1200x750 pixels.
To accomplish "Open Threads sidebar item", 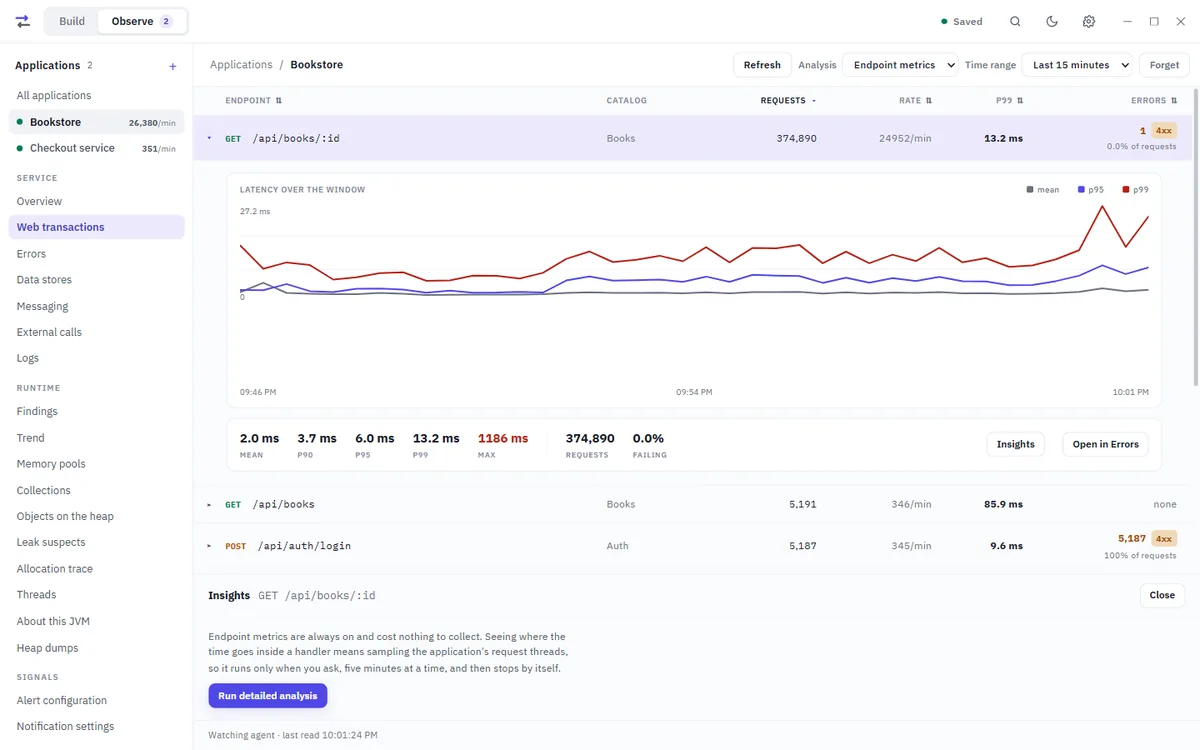I will click(x=96, y=595).
